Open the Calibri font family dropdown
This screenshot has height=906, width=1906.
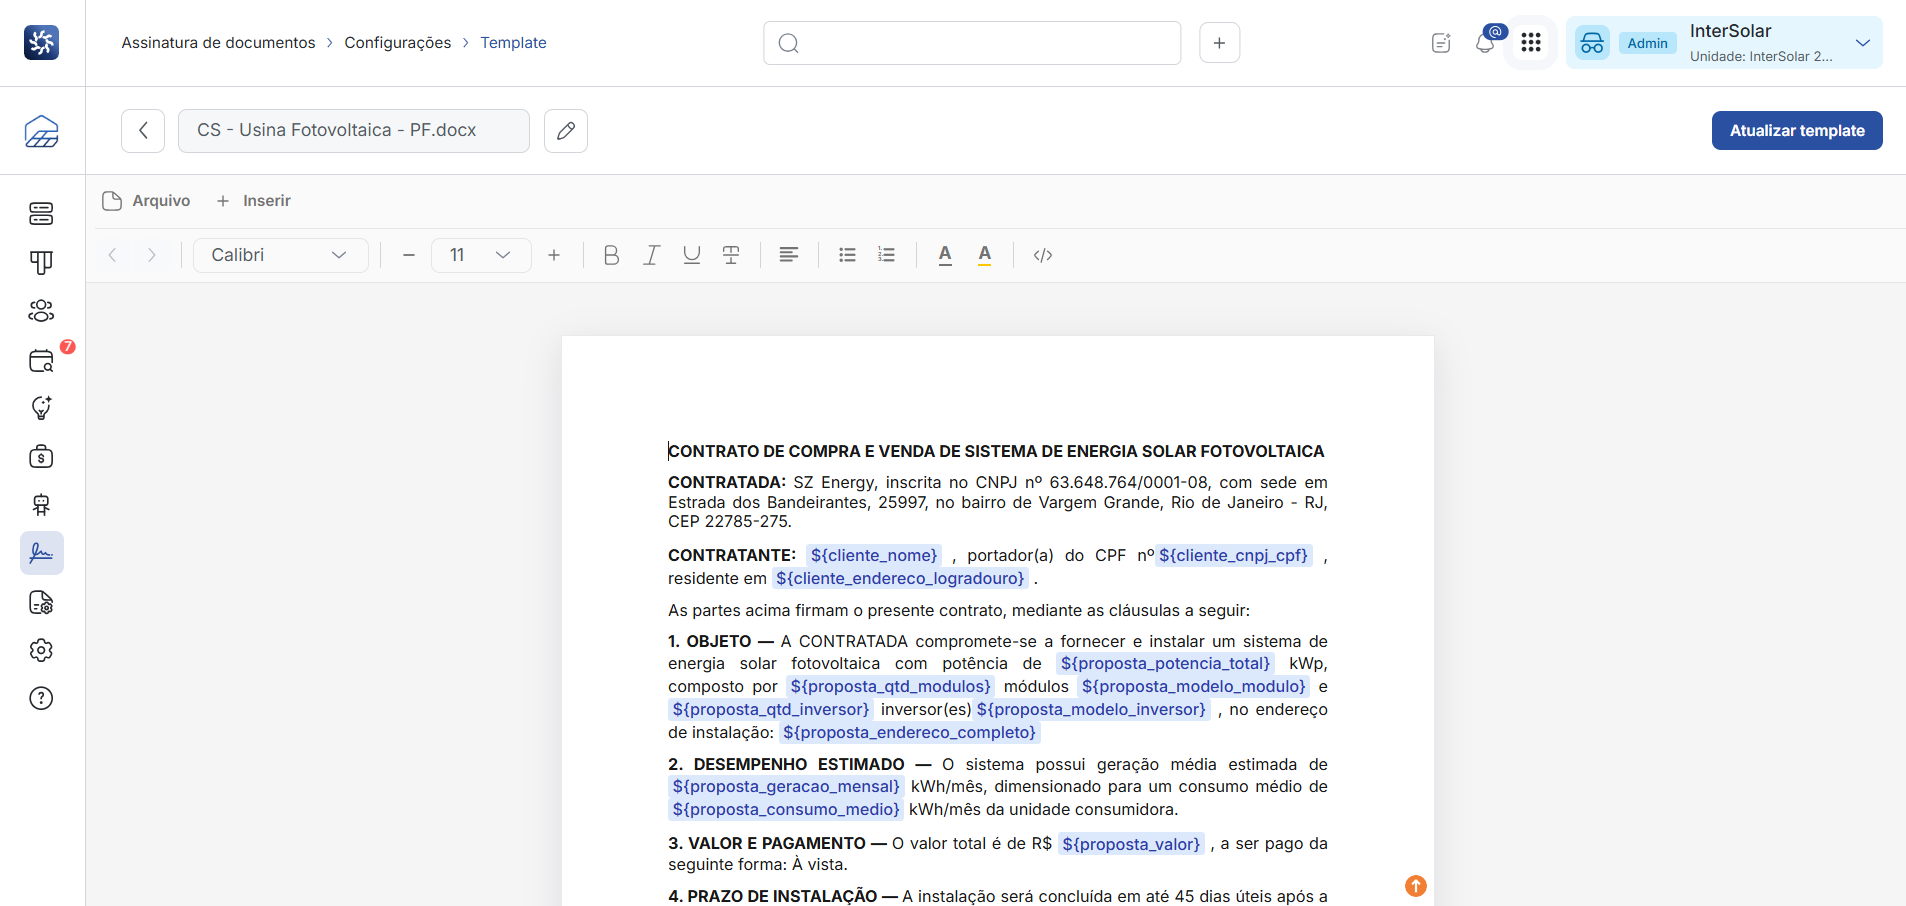[281, 255]
